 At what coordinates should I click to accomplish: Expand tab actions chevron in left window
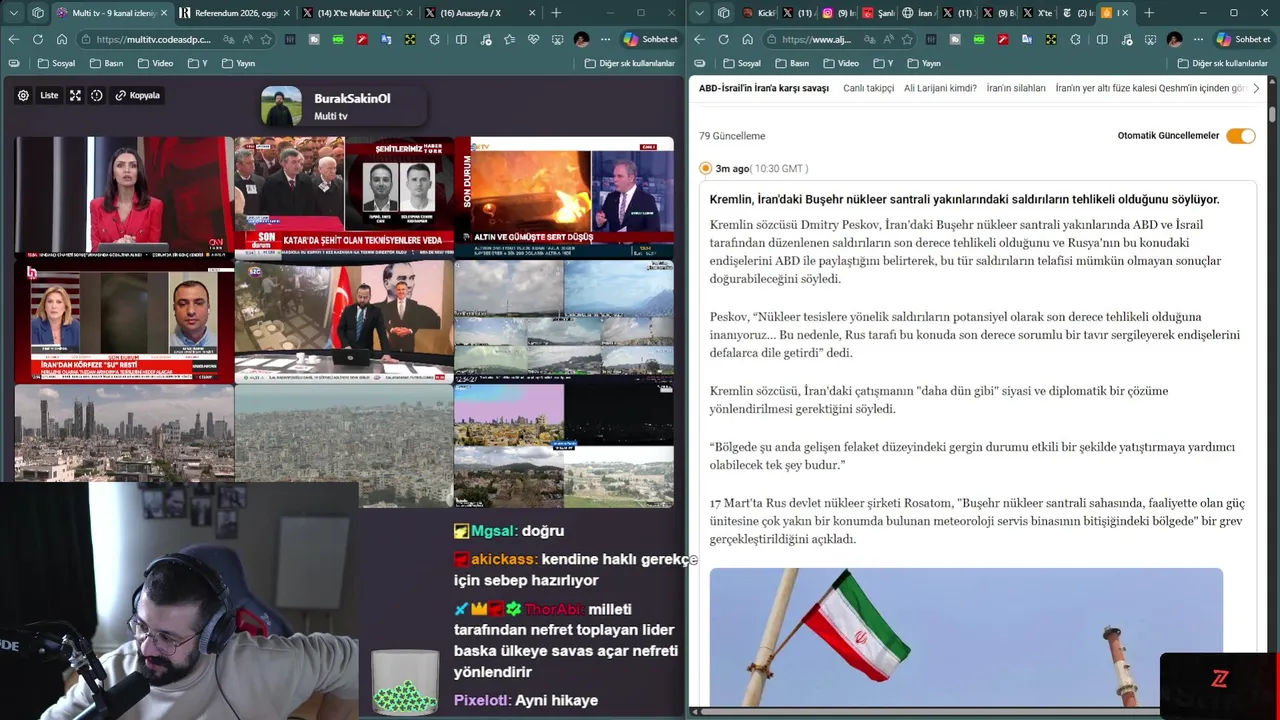click(13, 13)
